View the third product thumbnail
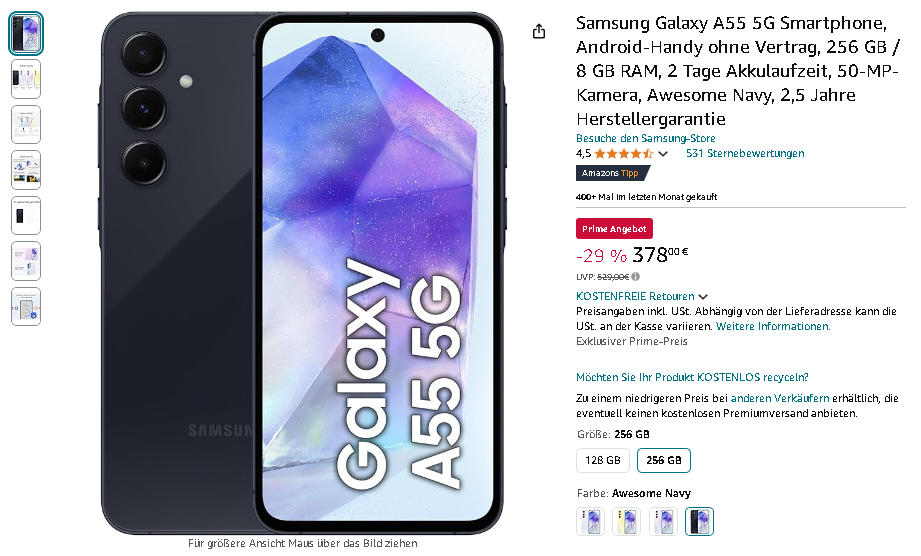This screenshot has width=921, height=556. pos(26,124)
